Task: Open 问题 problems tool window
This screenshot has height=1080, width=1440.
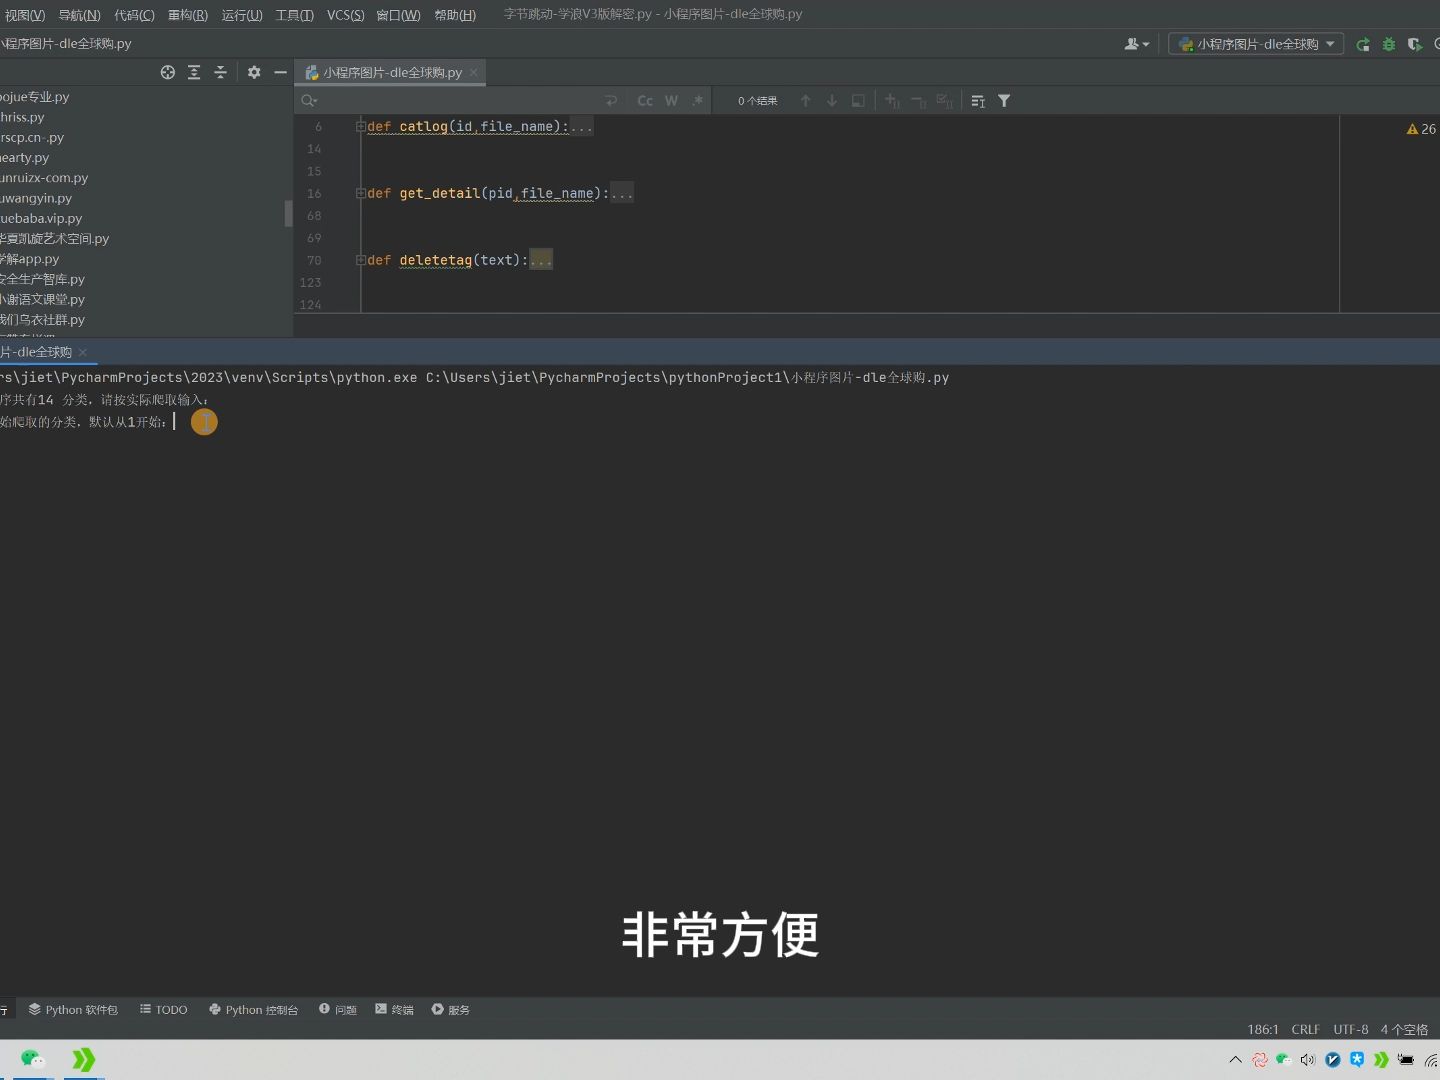Action: (338, 1010)
